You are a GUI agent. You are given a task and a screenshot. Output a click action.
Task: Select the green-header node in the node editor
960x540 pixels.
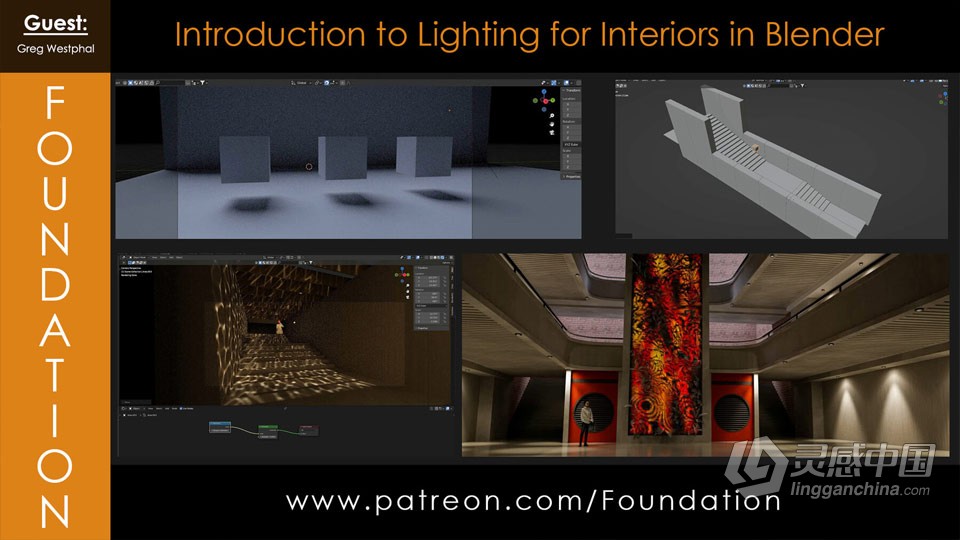pyautogui.click(x=268, y=432)
